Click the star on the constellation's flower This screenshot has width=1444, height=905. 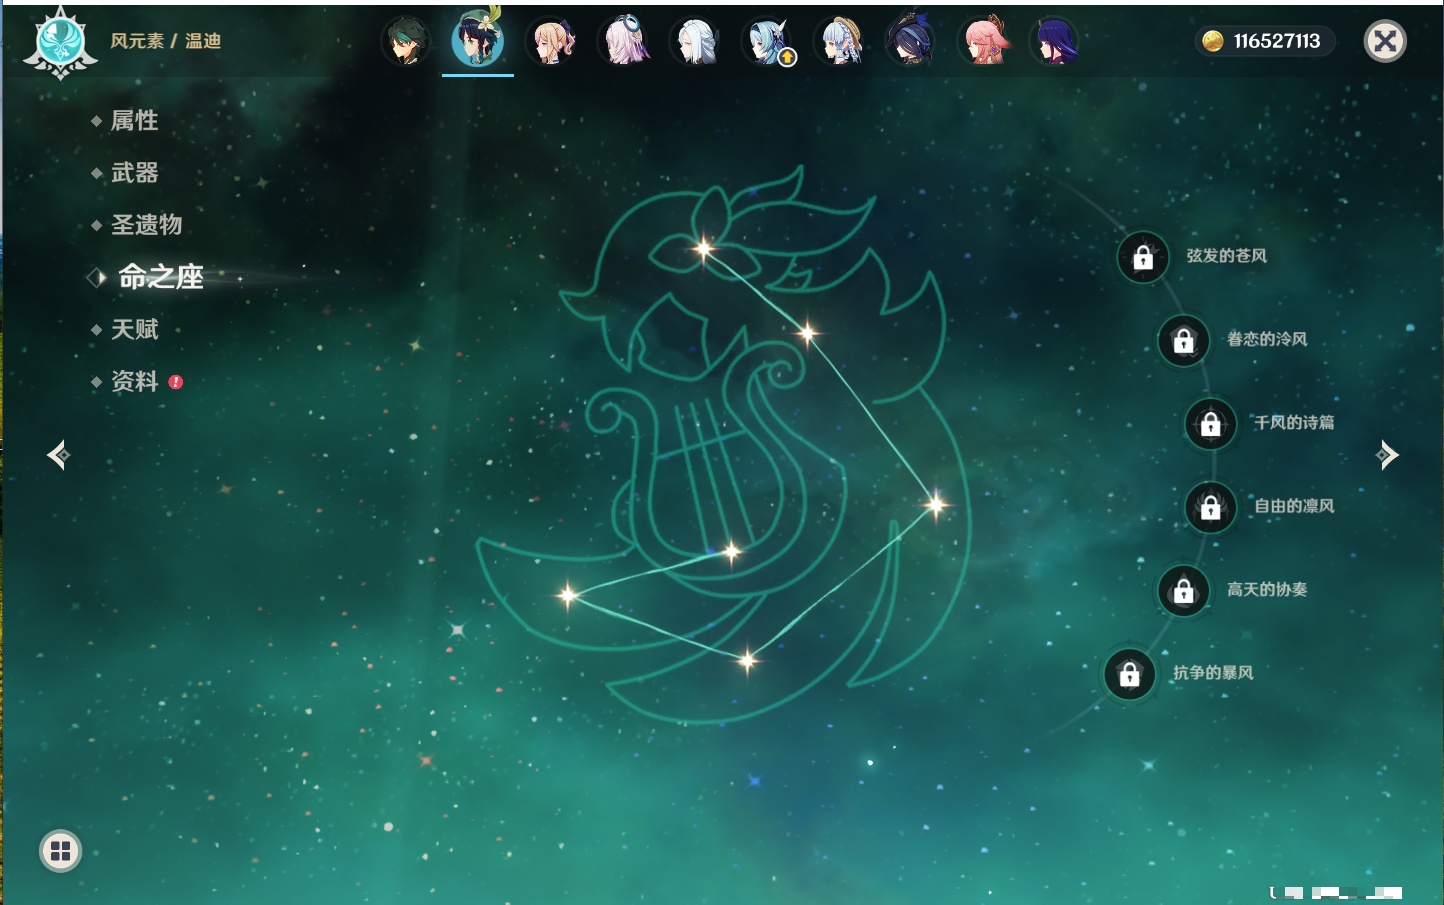pos(704,248)
